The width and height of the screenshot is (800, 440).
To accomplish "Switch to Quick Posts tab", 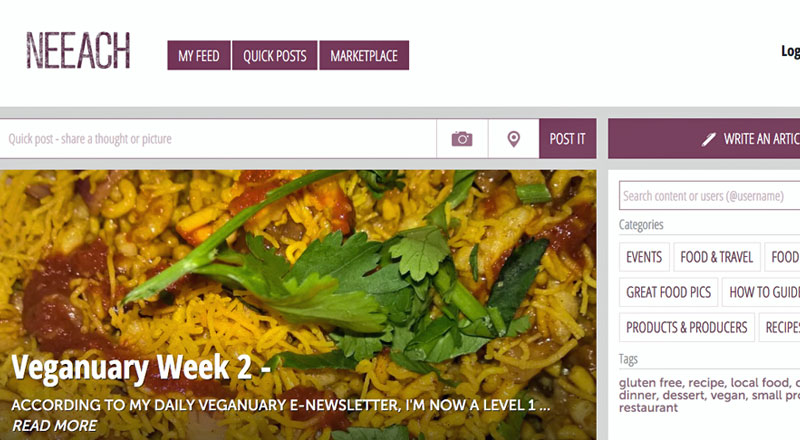I will tap(274, 55).
